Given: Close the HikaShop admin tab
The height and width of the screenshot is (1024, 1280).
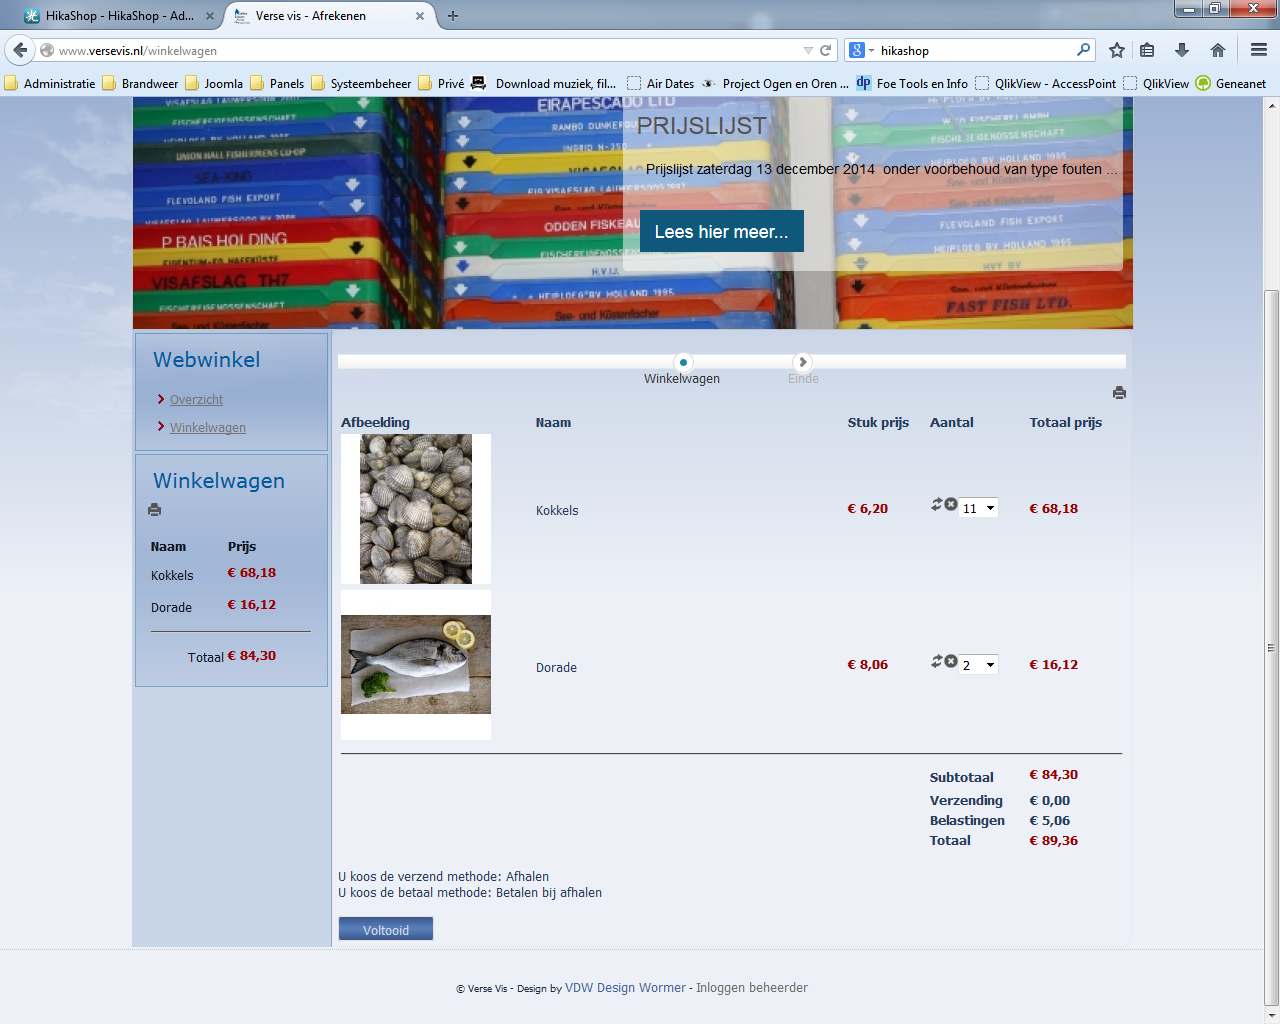Looking at the screenshot, I should [210, 16].
